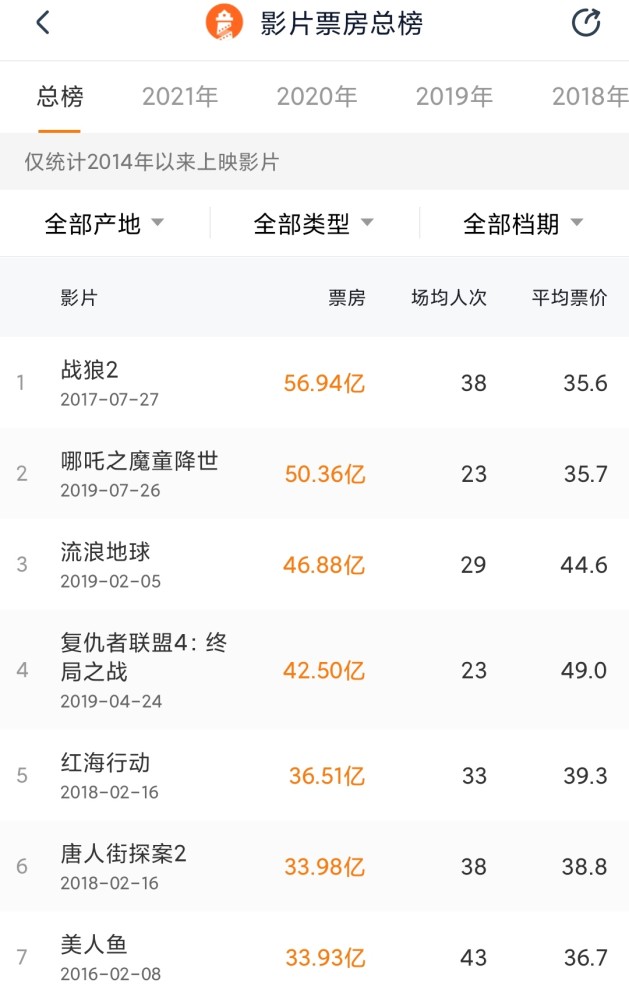Select the 2019年 tab
The width and height of the screenshot is (629, 1000).
coord(454,97)
